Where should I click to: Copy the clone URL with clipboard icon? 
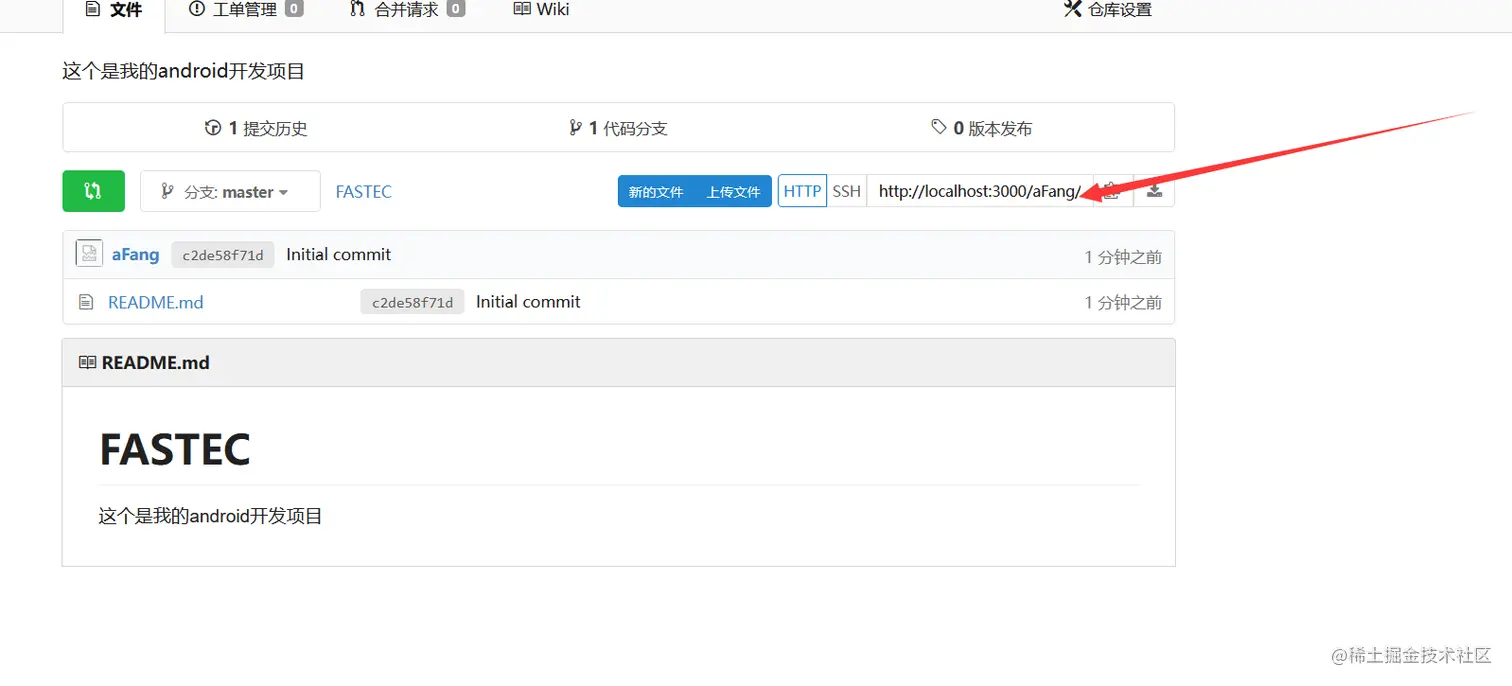pos(1113,191)
